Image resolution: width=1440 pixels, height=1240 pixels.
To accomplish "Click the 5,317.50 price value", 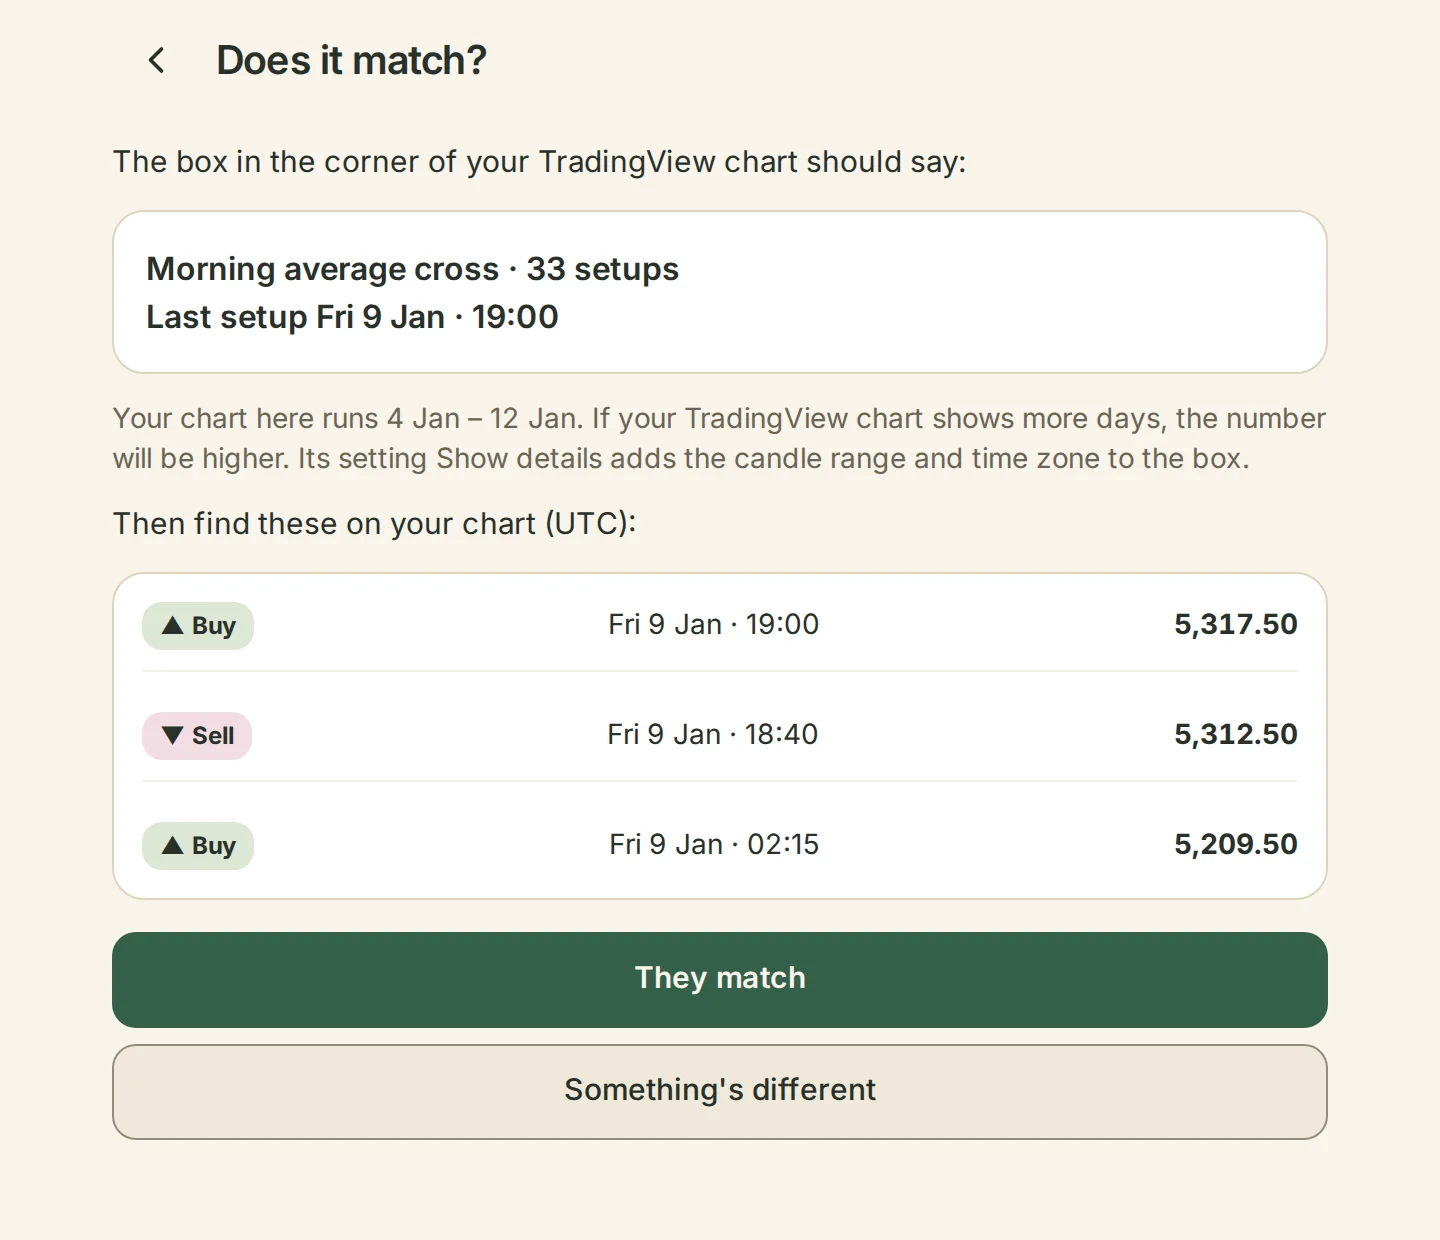I will pyautogui.click(x=1236, y=624).
